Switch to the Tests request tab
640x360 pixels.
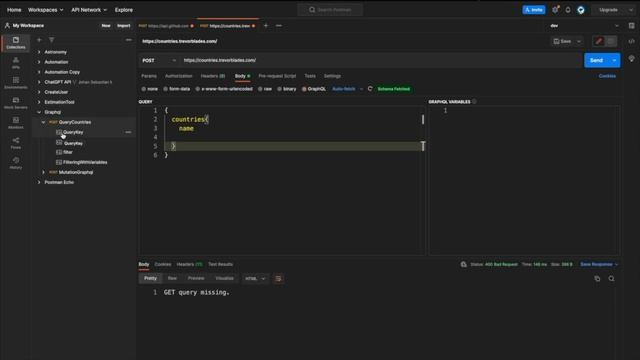(310, 76)
